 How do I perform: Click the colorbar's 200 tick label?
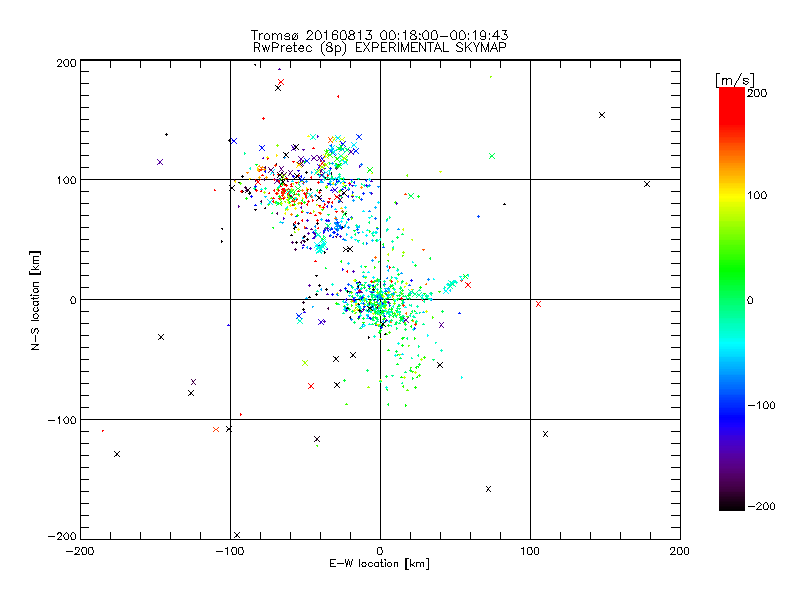coord(757,93)
